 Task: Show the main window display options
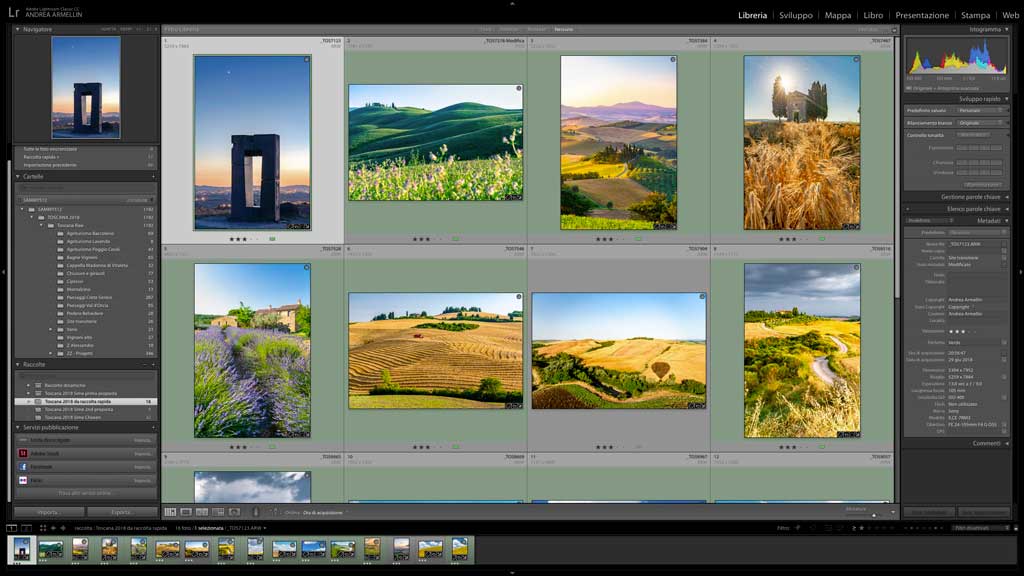coord(12,528)
